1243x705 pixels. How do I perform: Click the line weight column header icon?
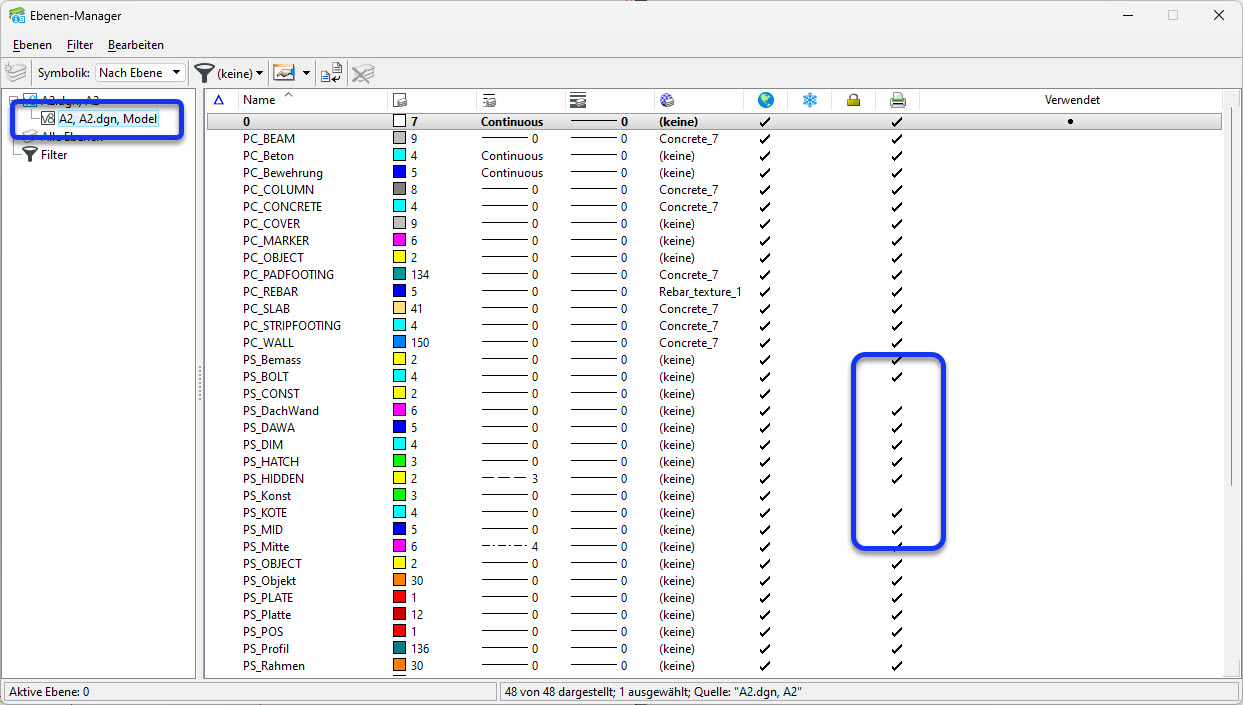(x=577, y=100)
